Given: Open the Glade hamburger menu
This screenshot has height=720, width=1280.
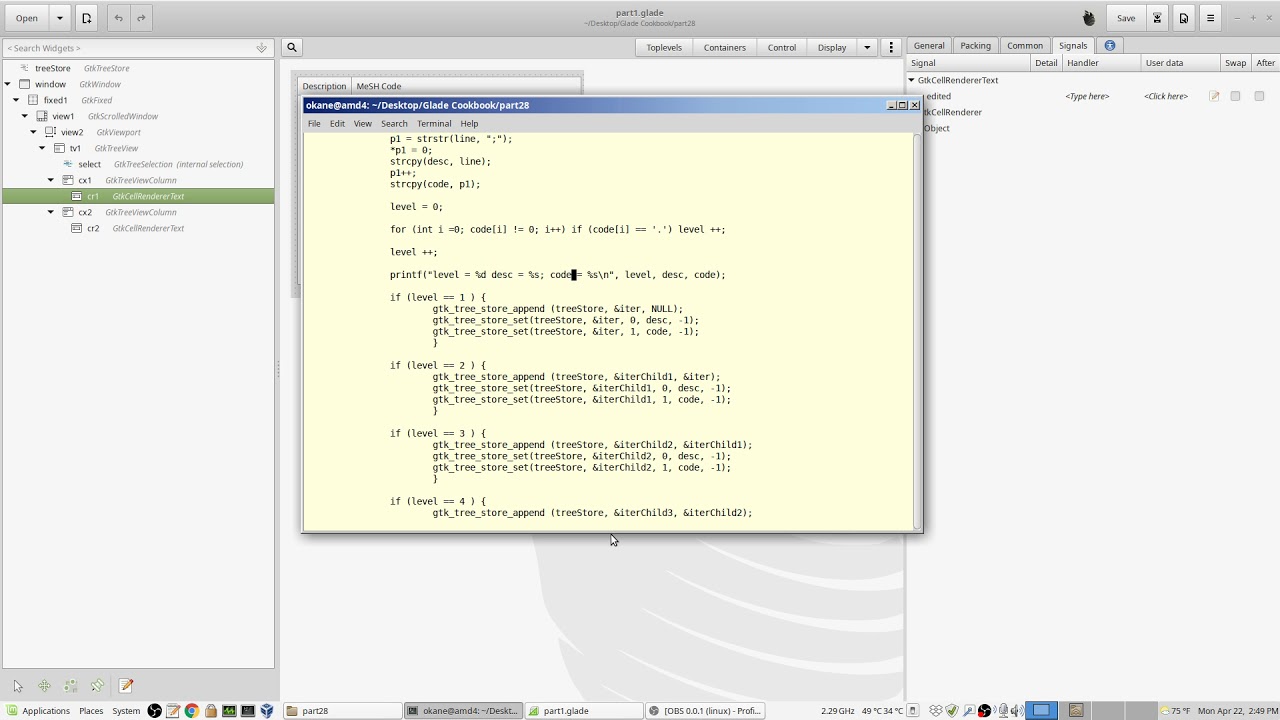Looking at the screenshot, I should tap(1210, 18).
